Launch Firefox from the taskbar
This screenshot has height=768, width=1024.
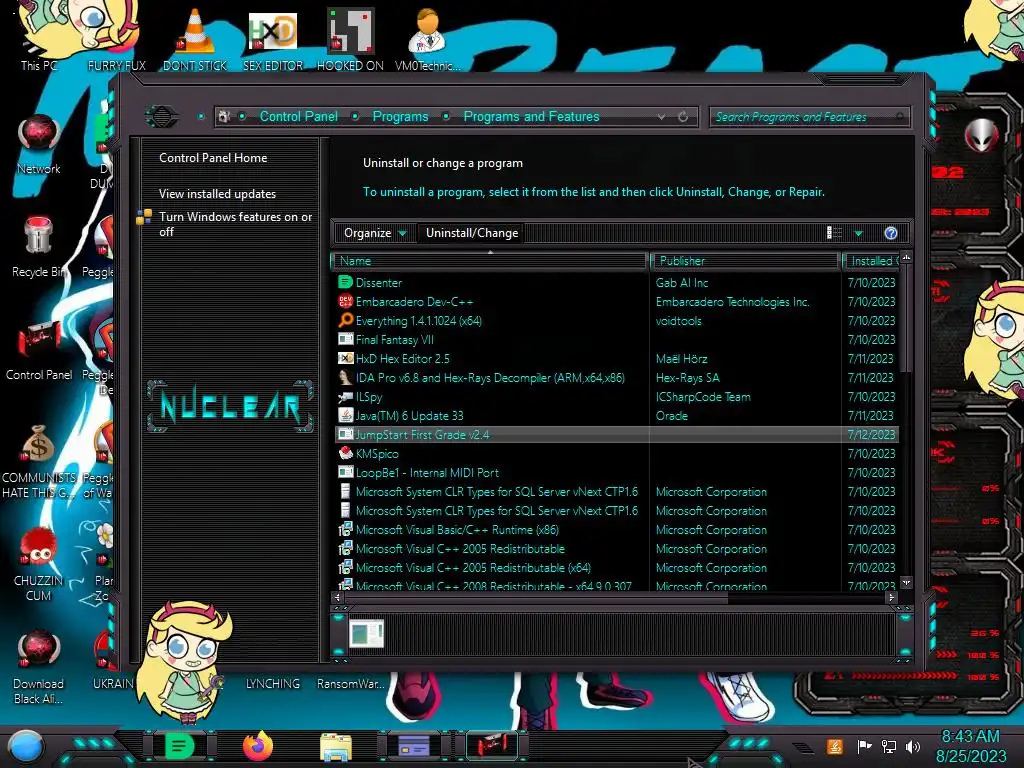(x=257, y=746)
